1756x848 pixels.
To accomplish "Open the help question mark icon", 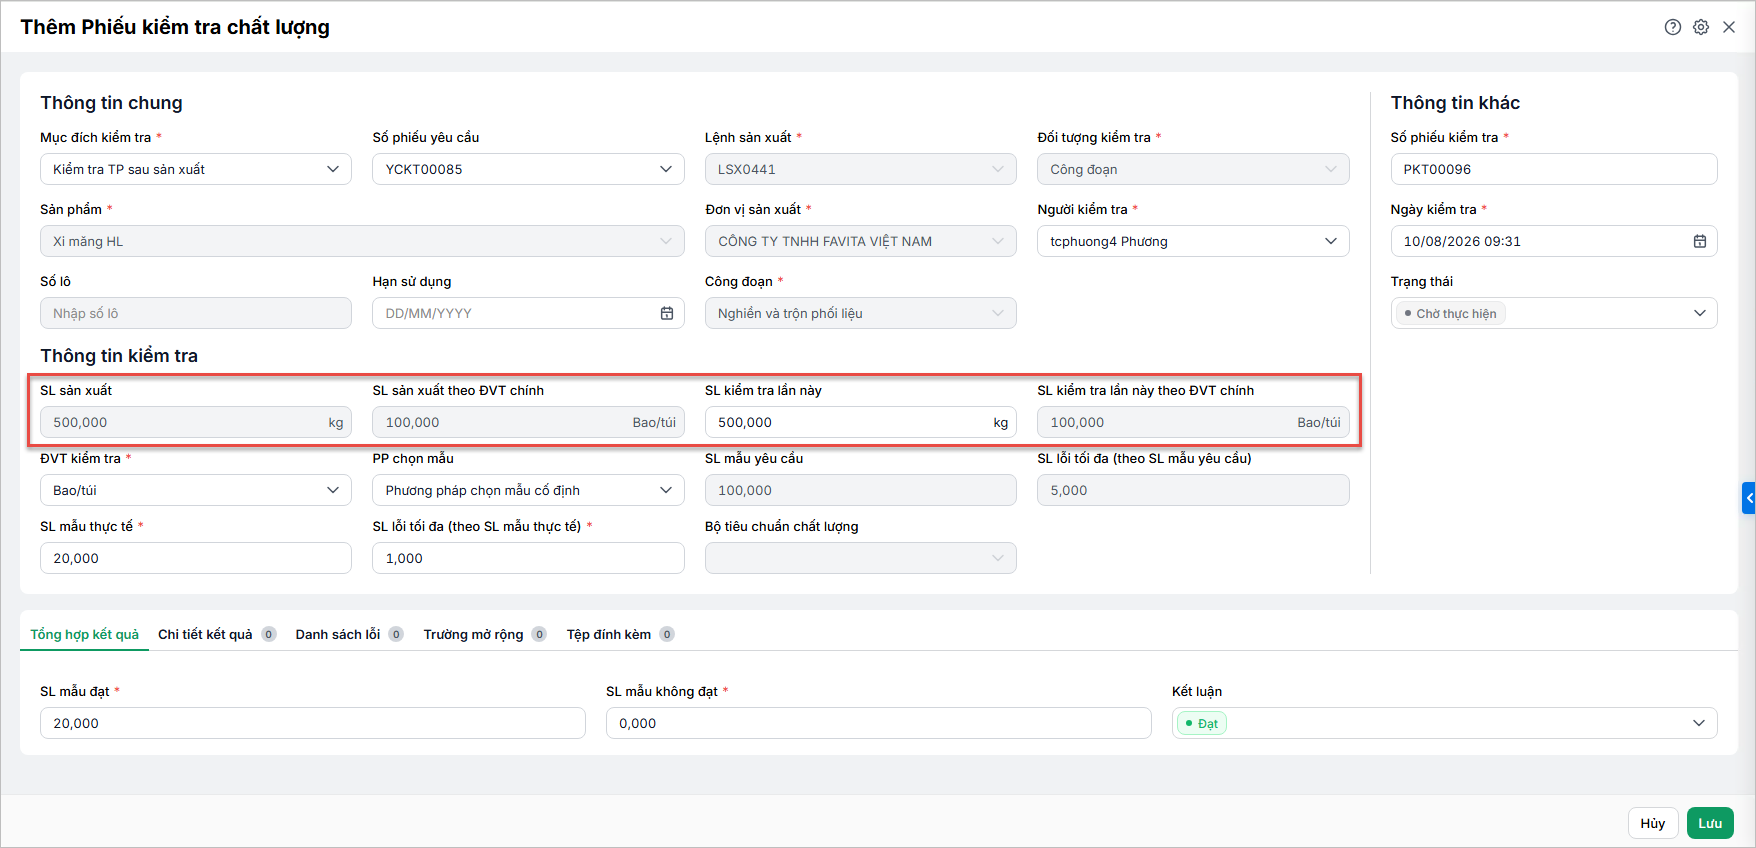I will pos(1673,27).
